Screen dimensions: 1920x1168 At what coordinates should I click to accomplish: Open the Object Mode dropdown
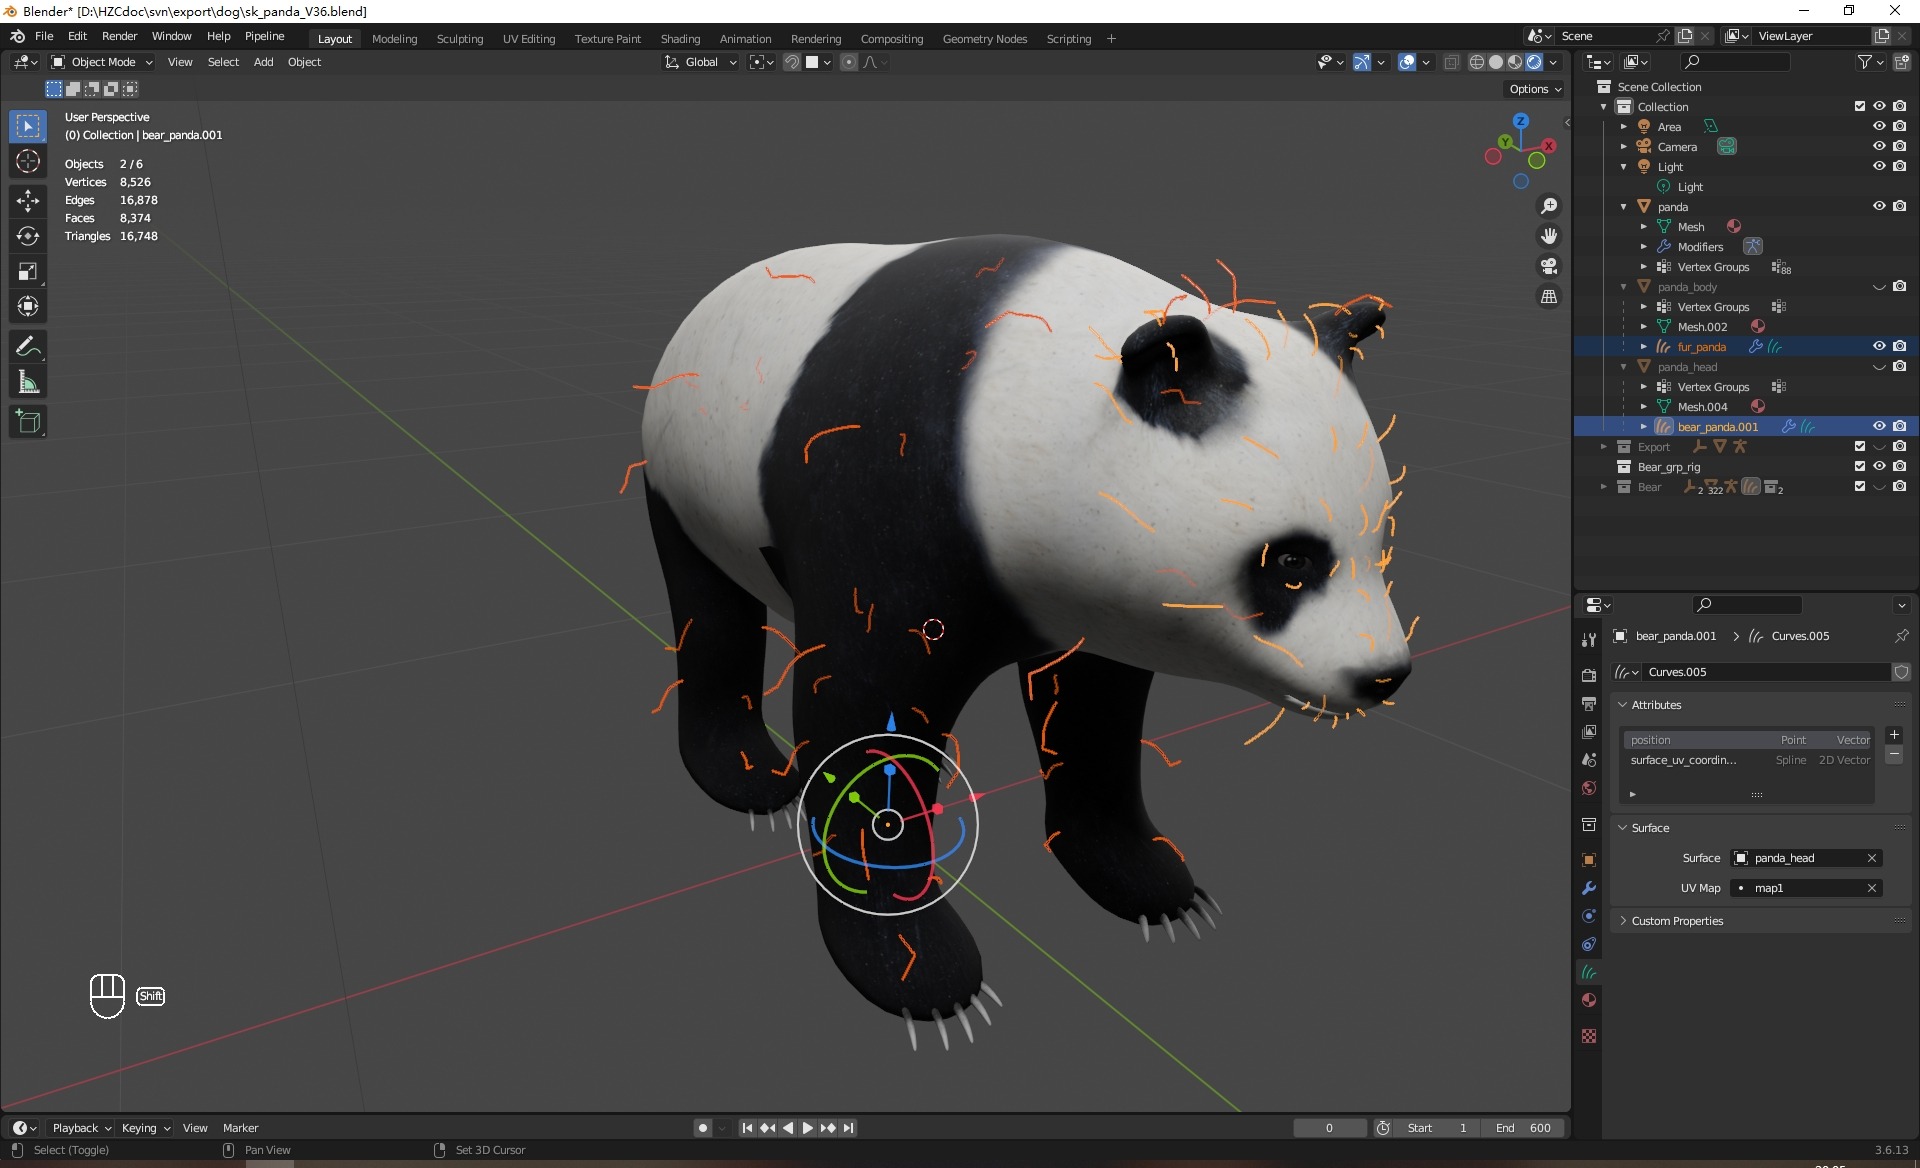tap(102, 62)
